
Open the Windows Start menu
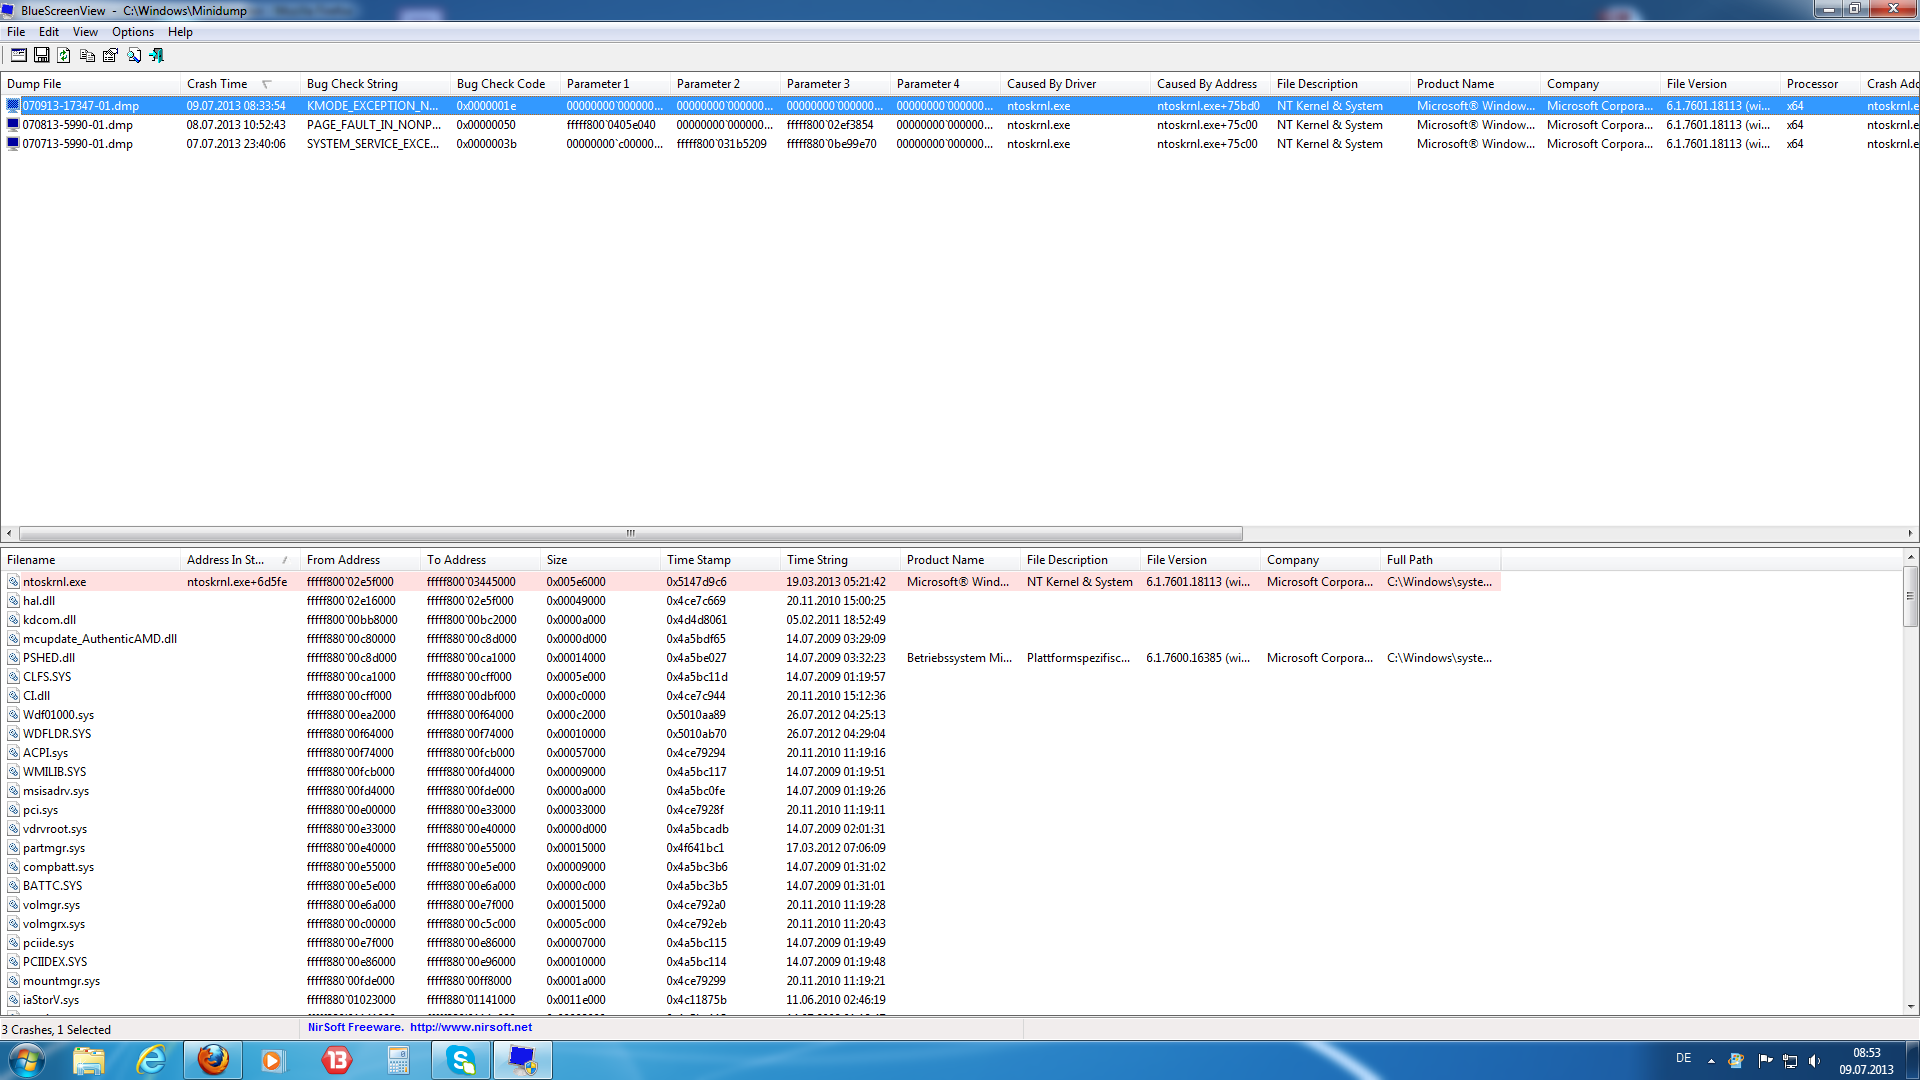point(26,1060)
